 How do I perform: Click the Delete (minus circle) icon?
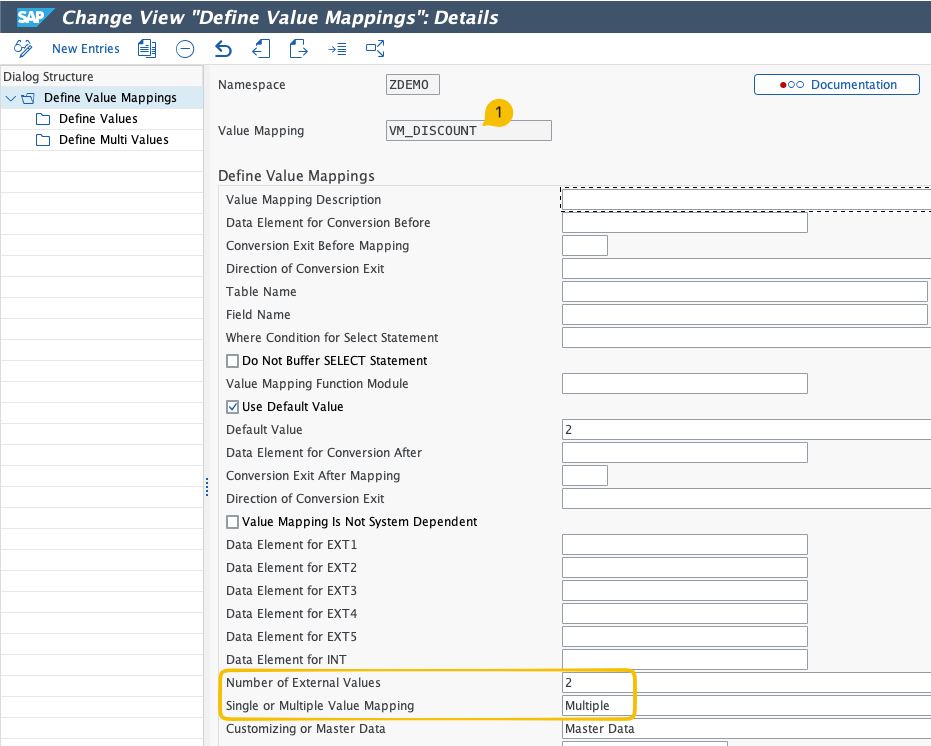pyautogui.click(x=185, y=49)
